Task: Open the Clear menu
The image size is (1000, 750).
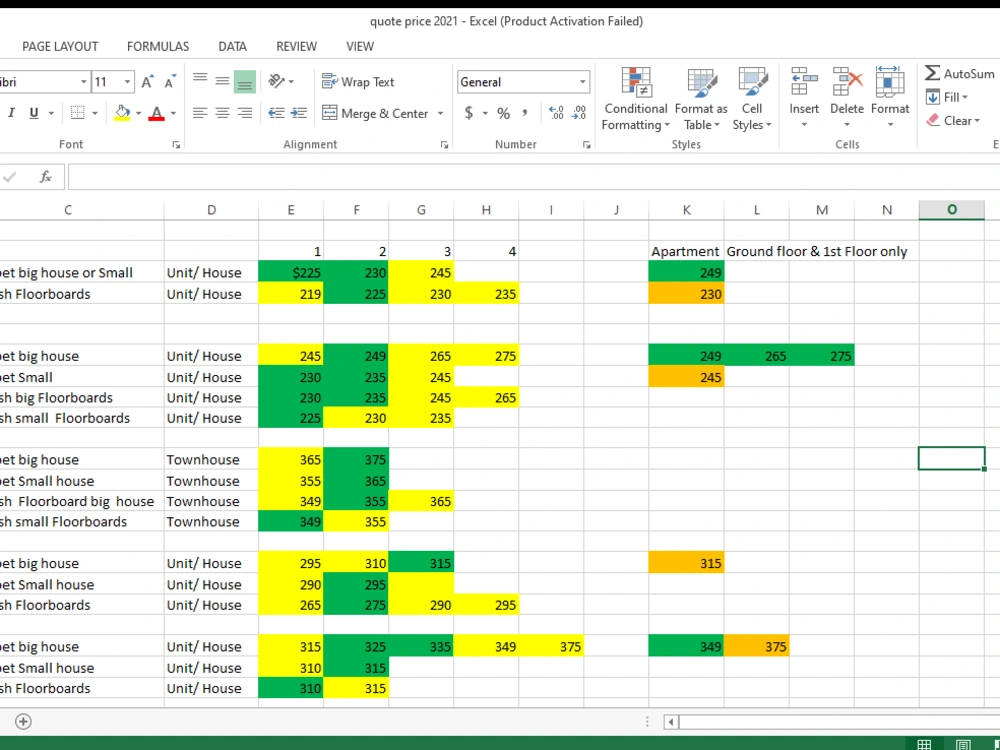Action: pyautogui.click(x=953, y=121)
